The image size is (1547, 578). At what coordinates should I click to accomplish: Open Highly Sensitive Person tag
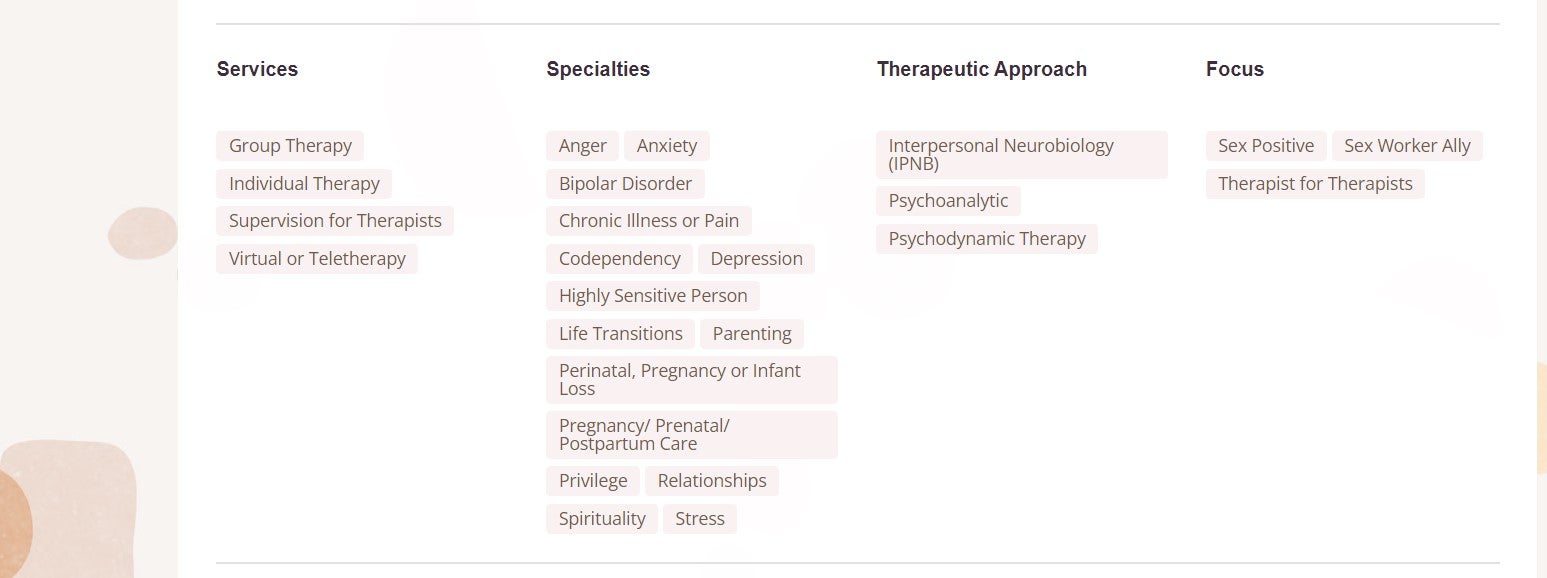tap(653, 296)
